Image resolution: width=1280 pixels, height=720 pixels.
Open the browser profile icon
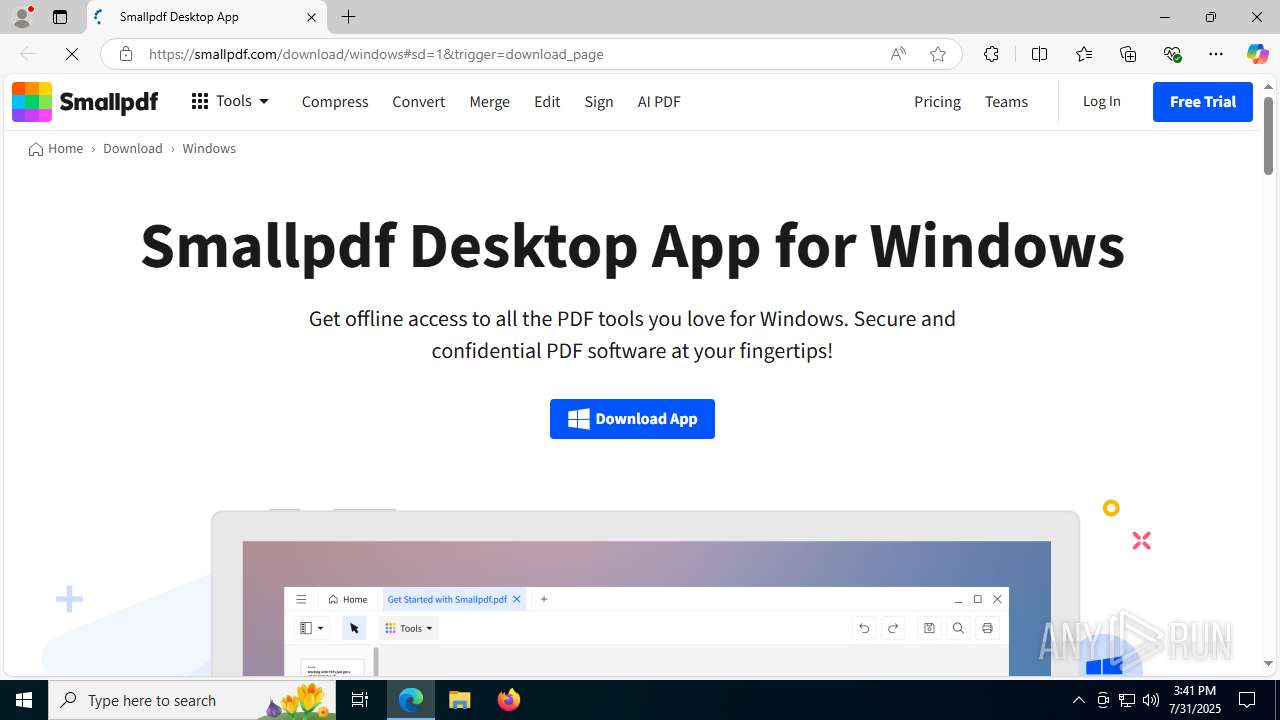[x=22, y=17]
